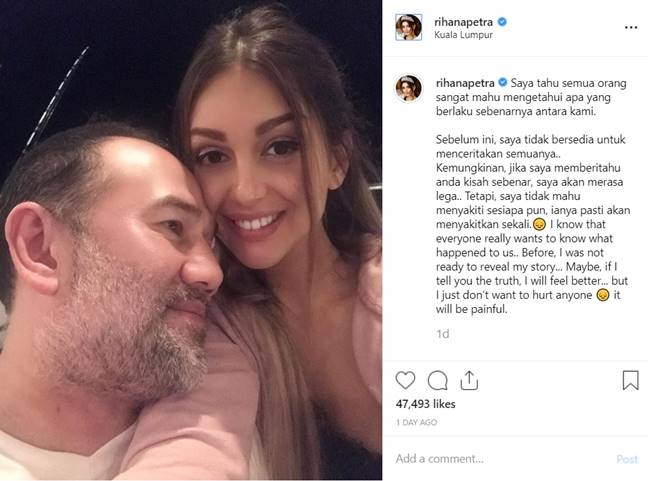This screenshot has width=650, height=481.
Task: Save the post with the bookmark icon
Action: click(630, 380)
